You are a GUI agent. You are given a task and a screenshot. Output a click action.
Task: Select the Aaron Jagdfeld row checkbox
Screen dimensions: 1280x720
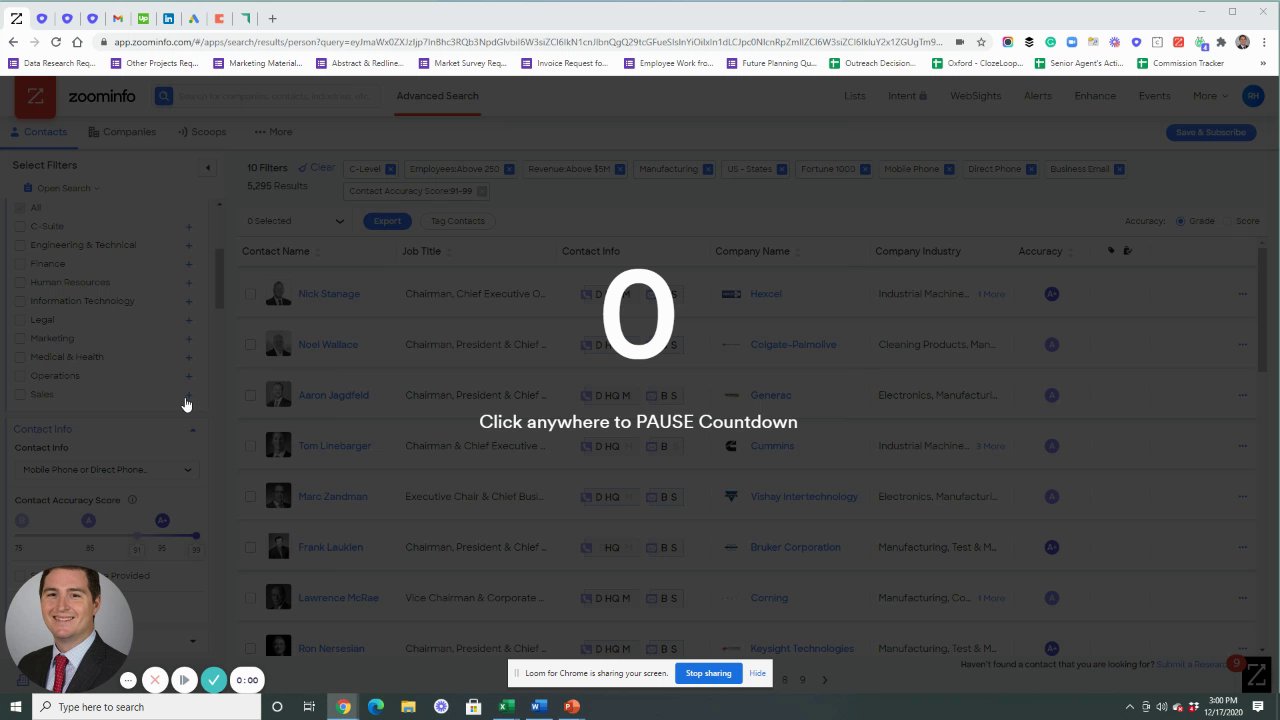pos(250,395)
